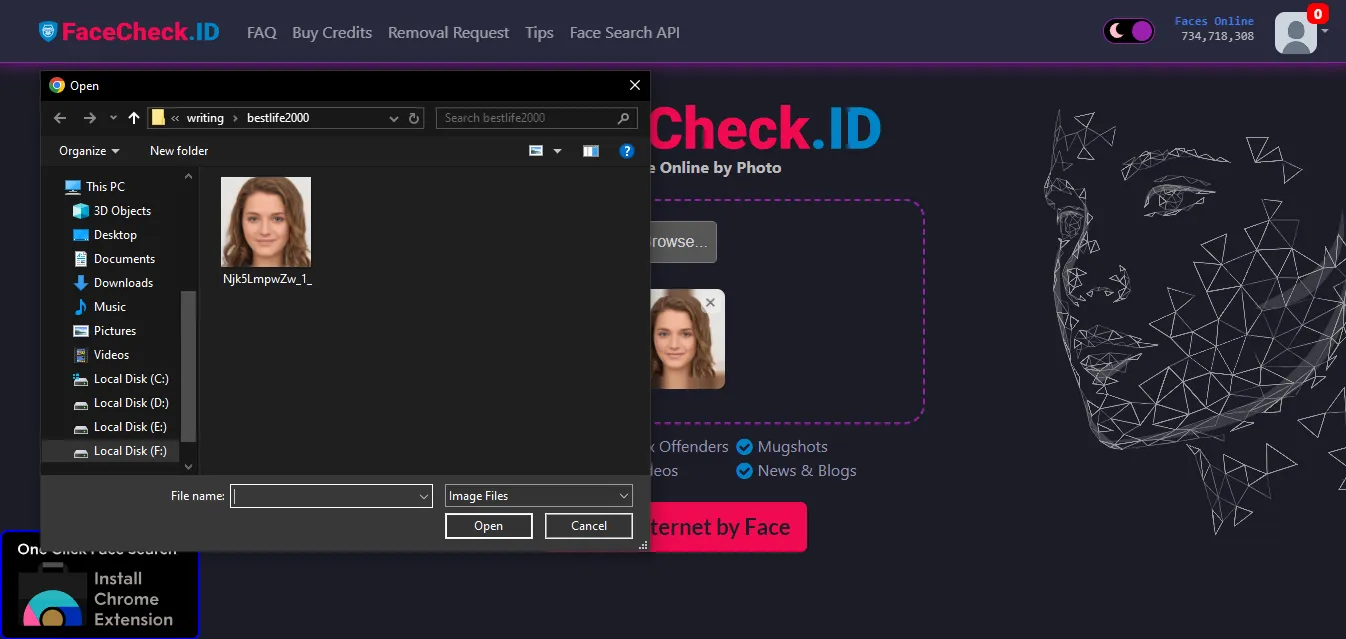Select the Njk5LmpwZw_1_ image thumbnail
This screenshot has width=1346, height=639.
coord(265,221)
